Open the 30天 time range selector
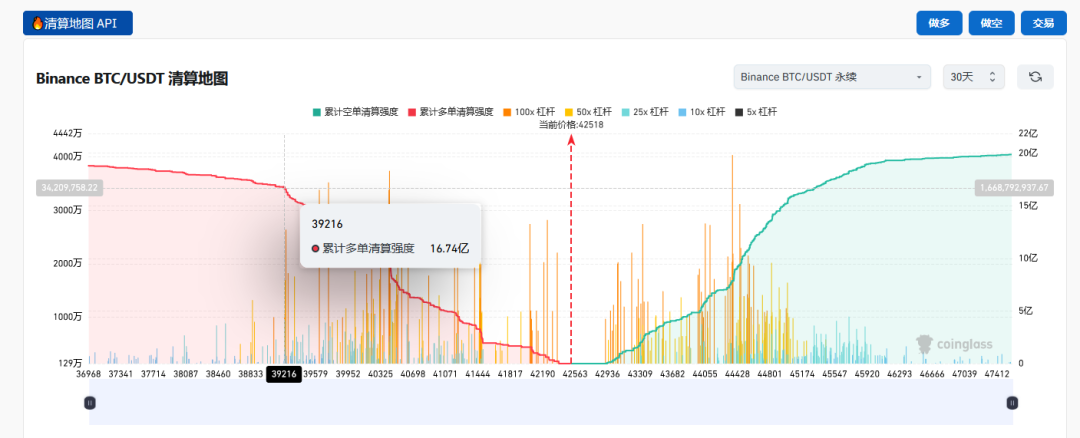Screen dimensions: 1080x438 [974, 77]
